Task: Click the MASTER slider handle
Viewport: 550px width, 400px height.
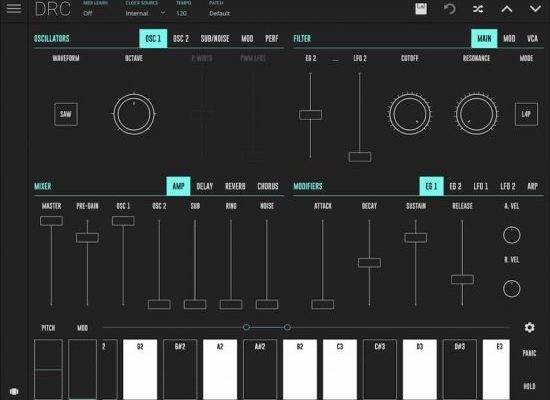Action: (x=52, y=221)
